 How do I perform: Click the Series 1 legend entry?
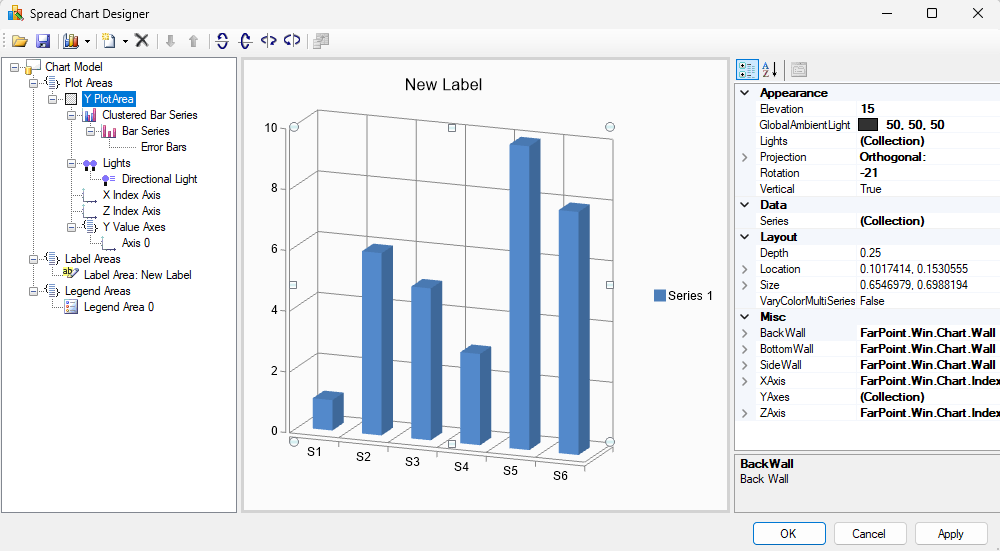pyautogui.click(x=683, y=296)
